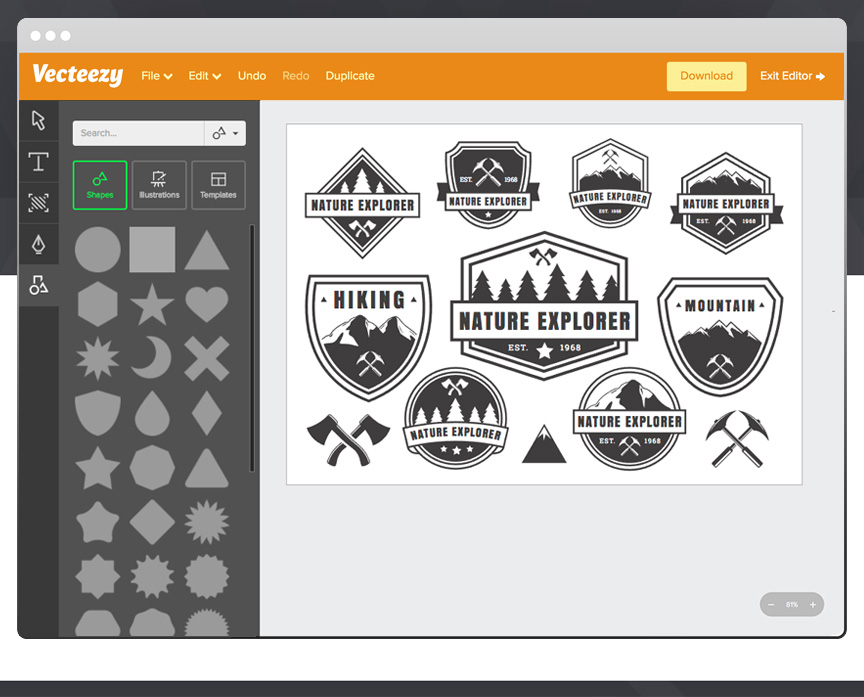
Task: Select the crescent moon shape
Action: click(x=151, y=358)
